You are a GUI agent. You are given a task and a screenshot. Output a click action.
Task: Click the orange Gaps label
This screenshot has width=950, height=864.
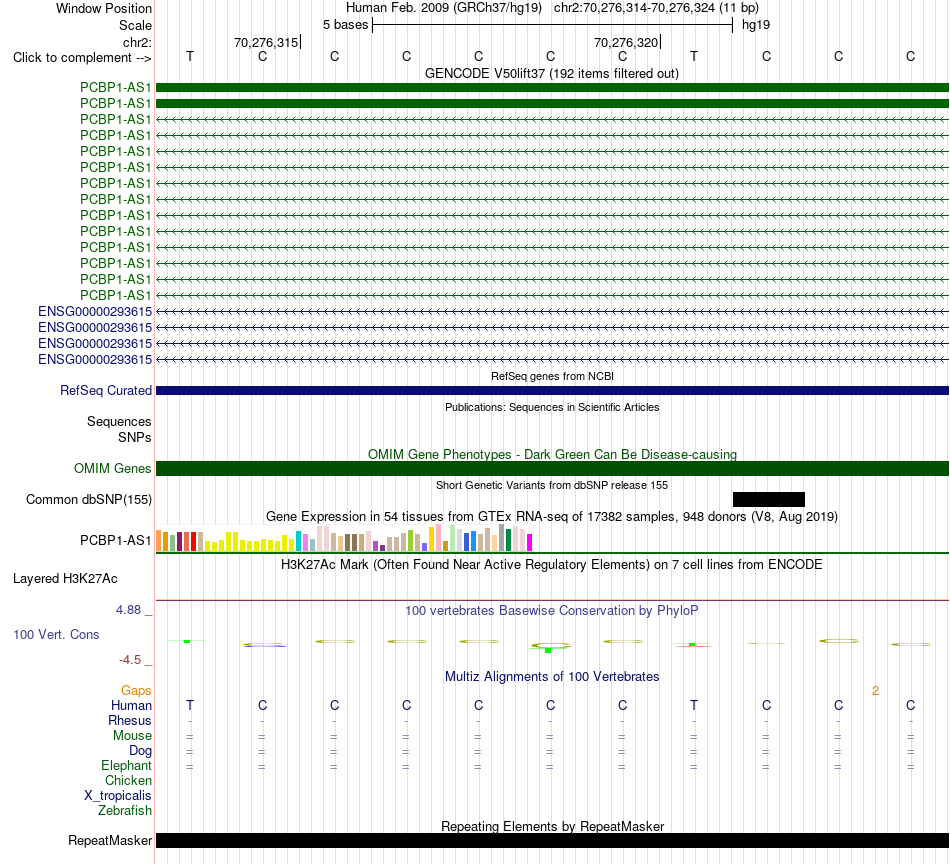pyautogui.click(x=136, y=691)
